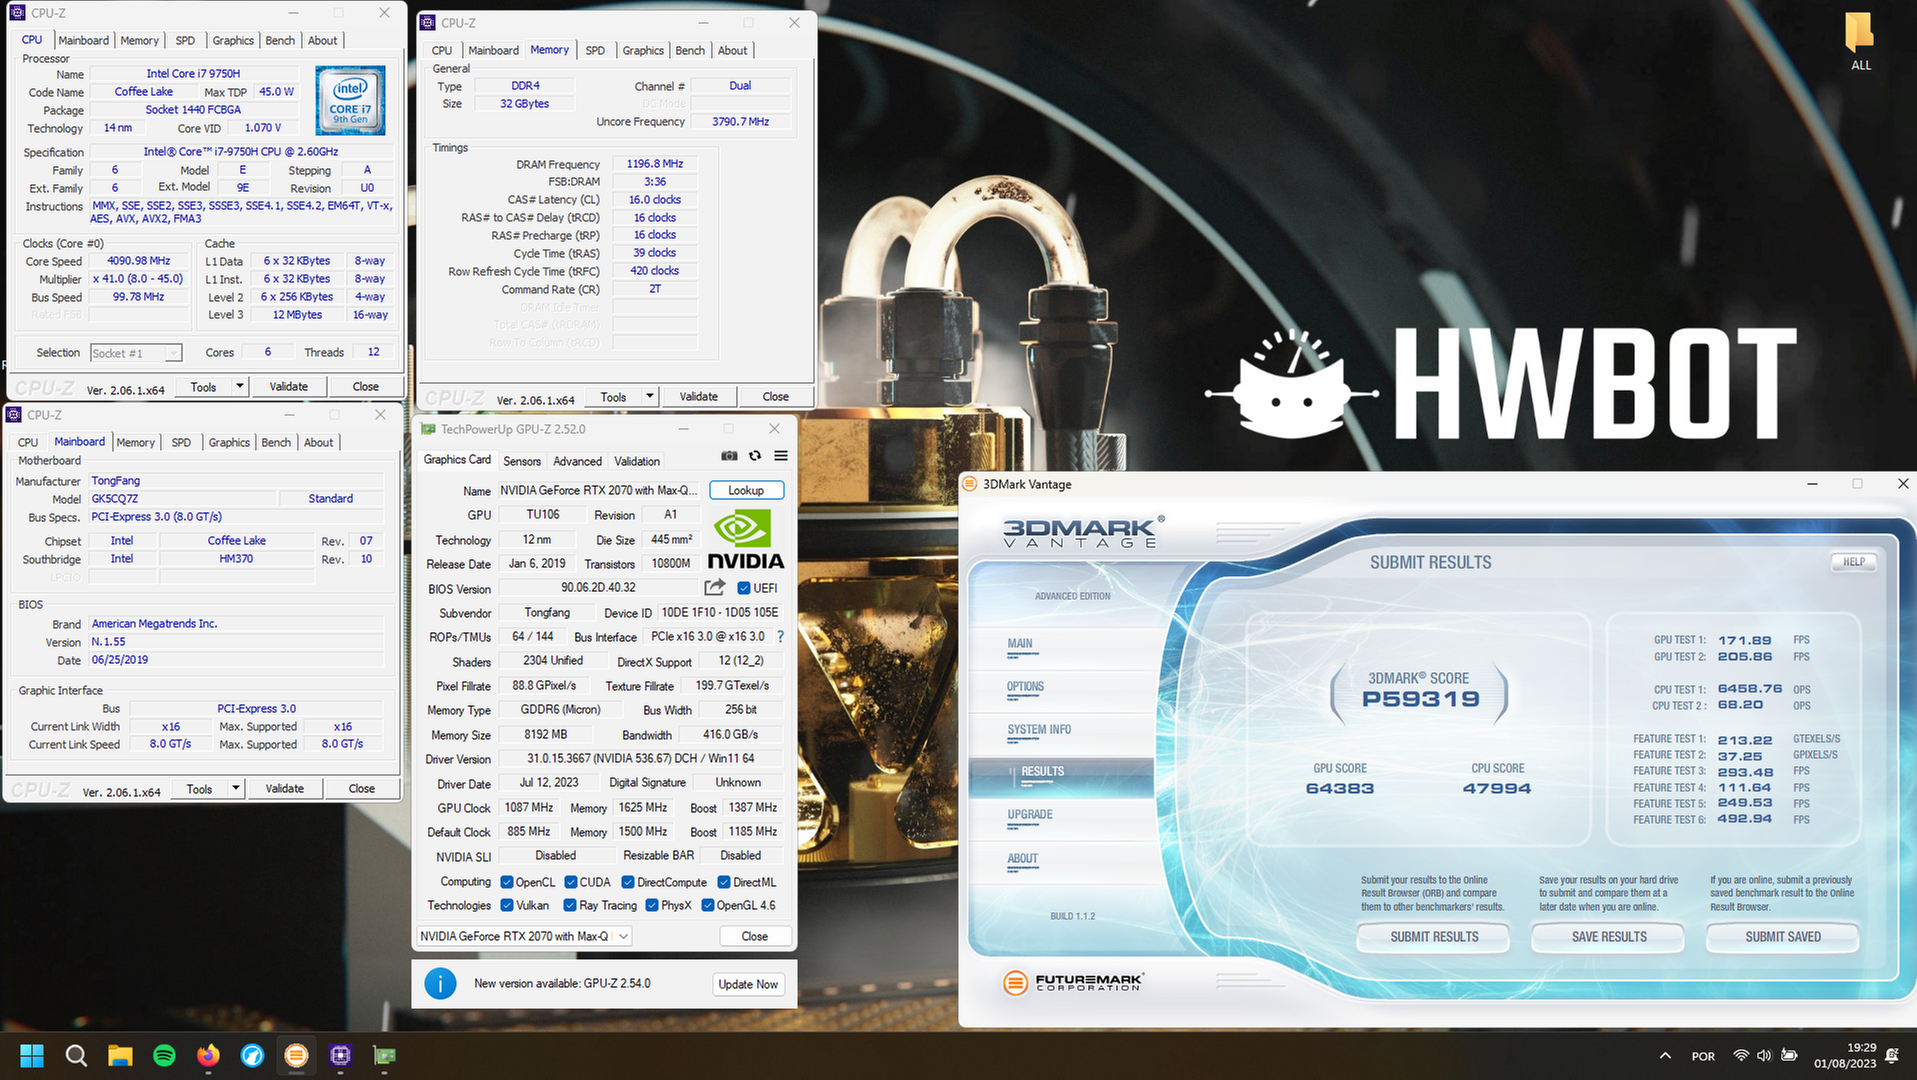Click the Bus Interface question mark icon

pos(780,637)
